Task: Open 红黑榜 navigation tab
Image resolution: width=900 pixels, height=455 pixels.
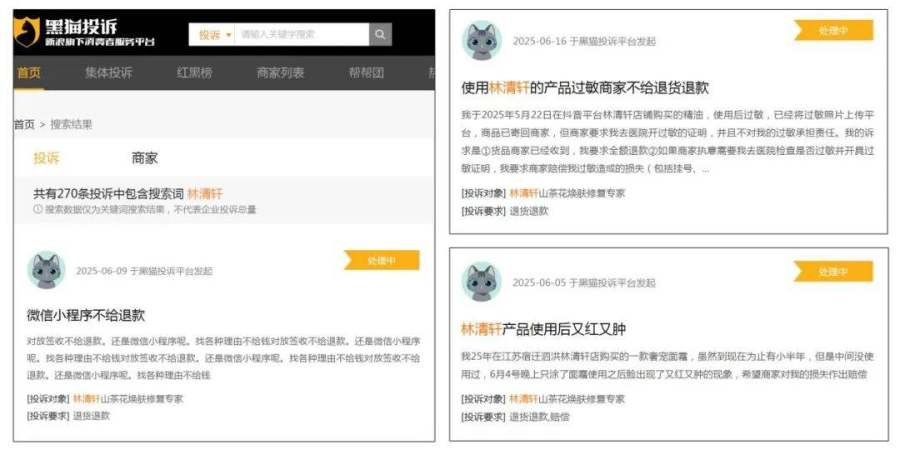Action: pos(194,73)
